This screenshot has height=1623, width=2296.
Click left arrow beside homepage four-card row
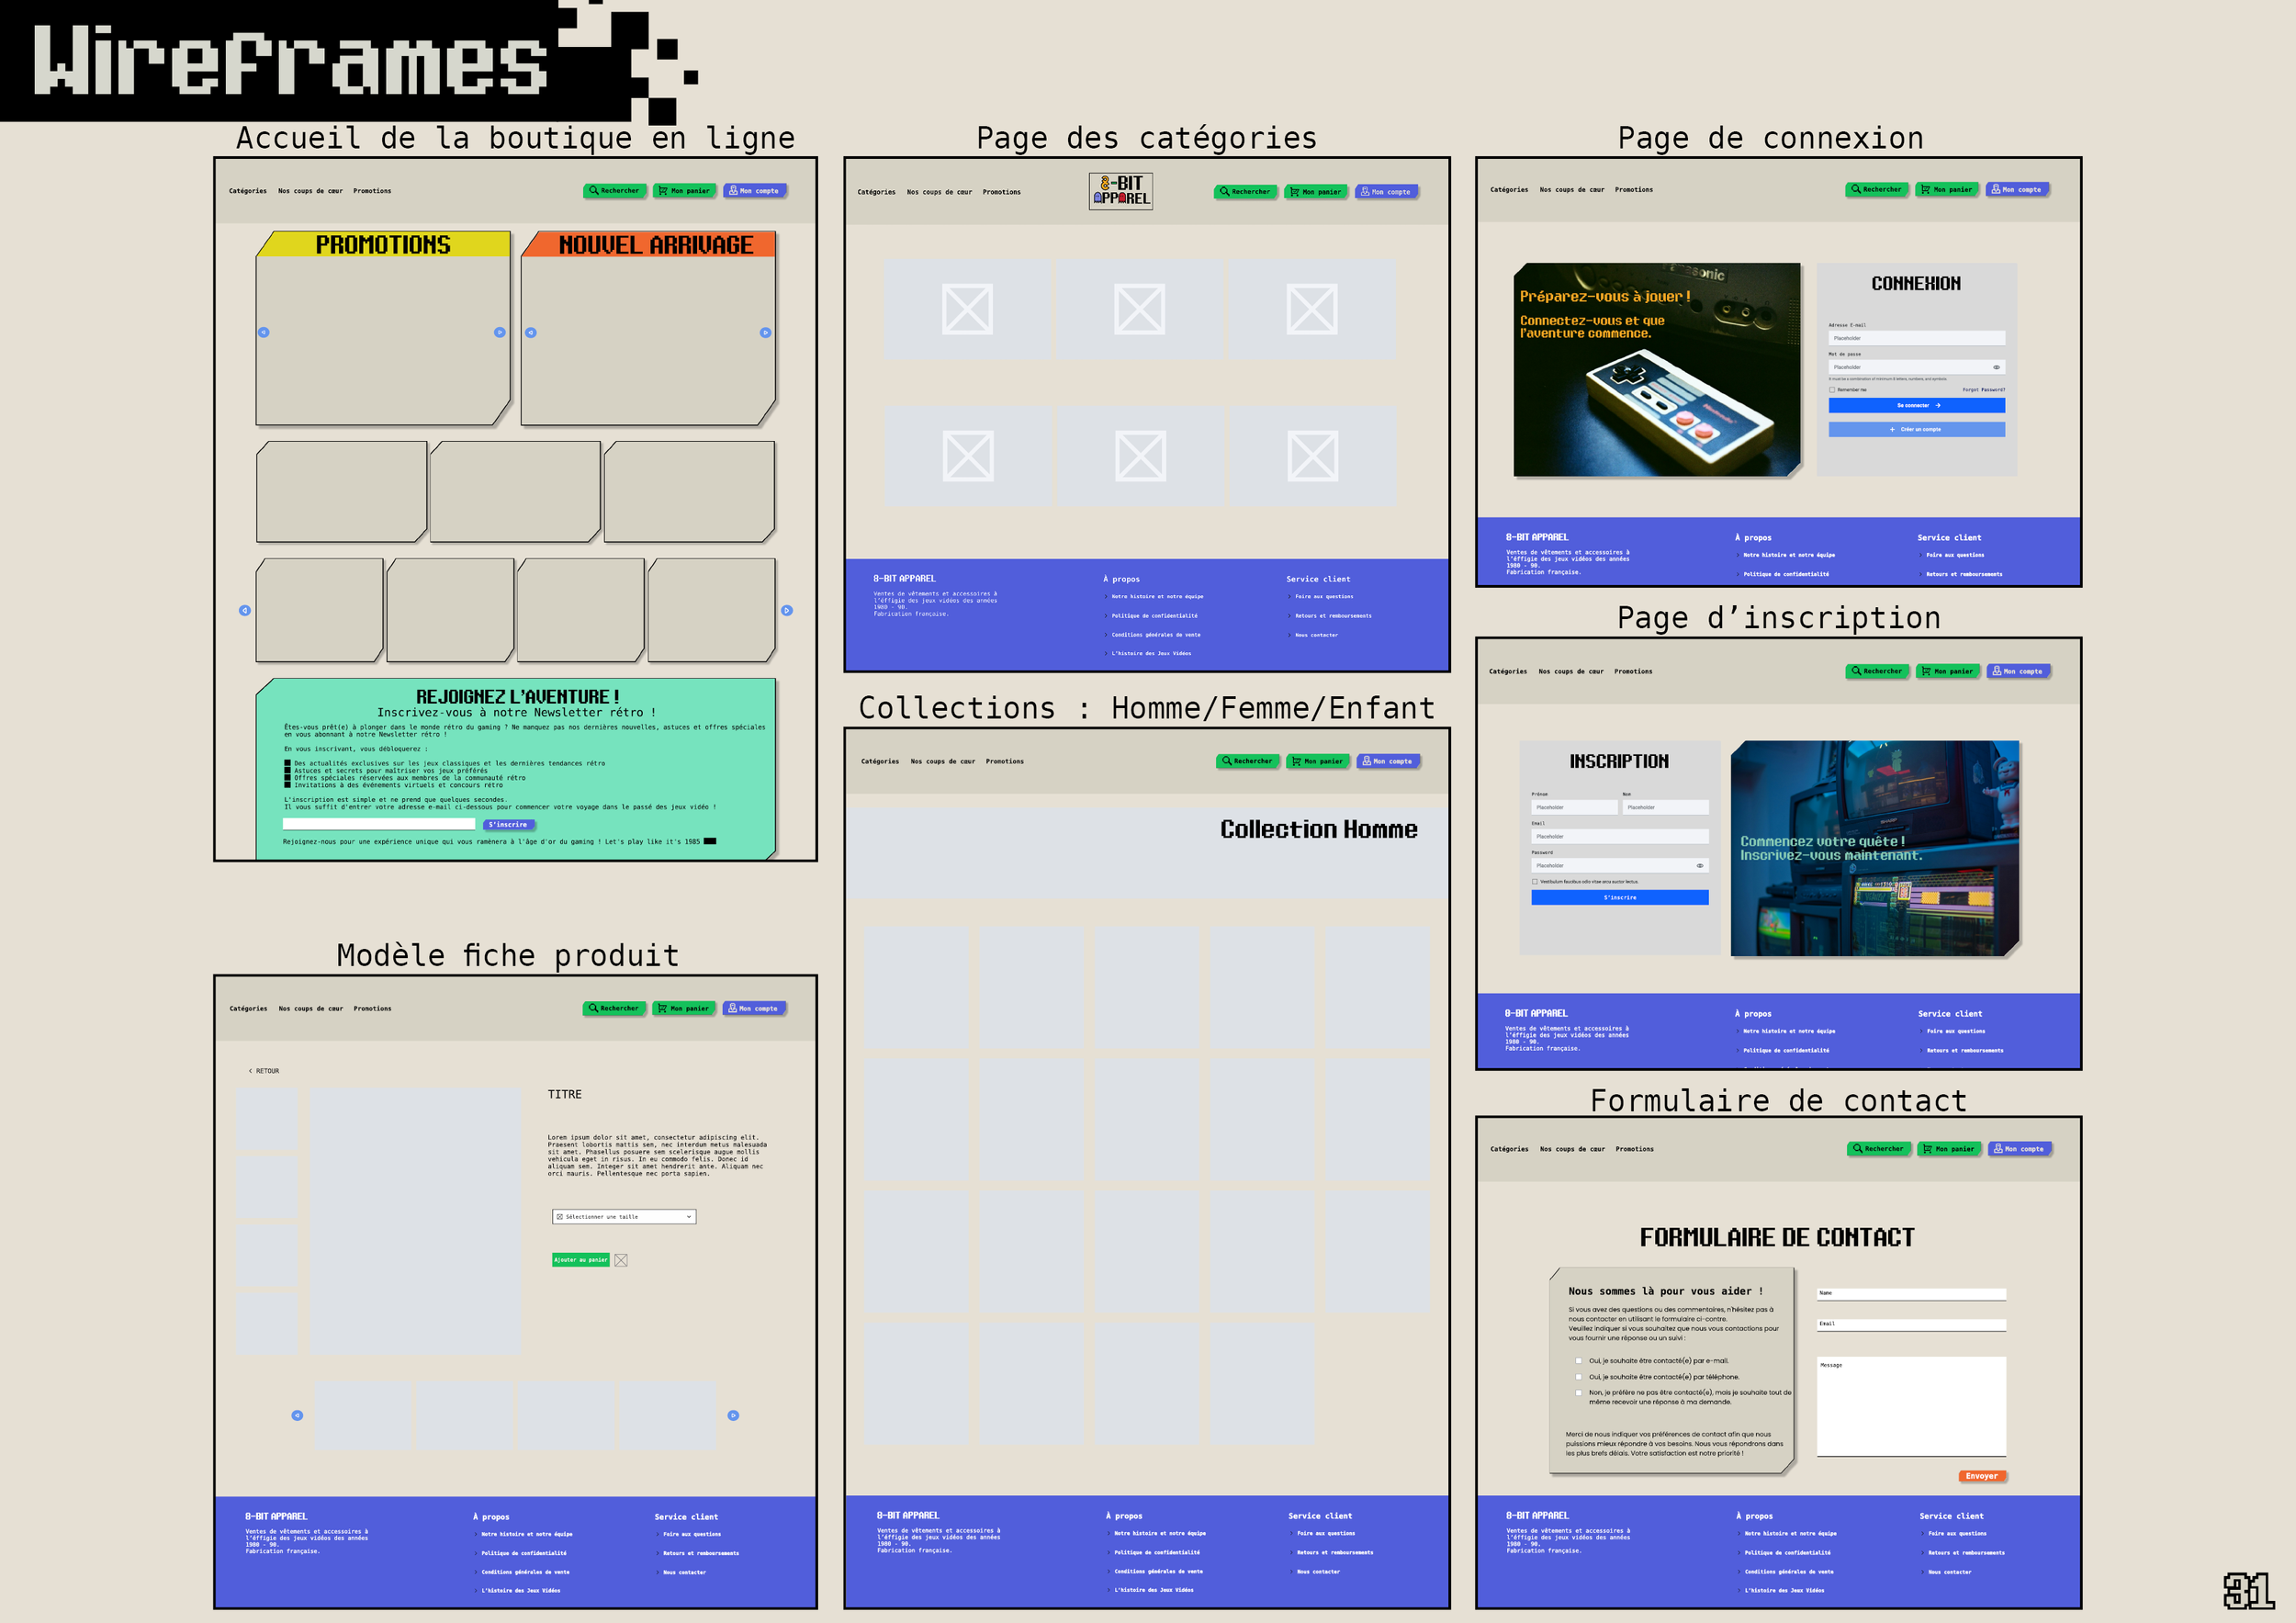(x=245, y=610)
